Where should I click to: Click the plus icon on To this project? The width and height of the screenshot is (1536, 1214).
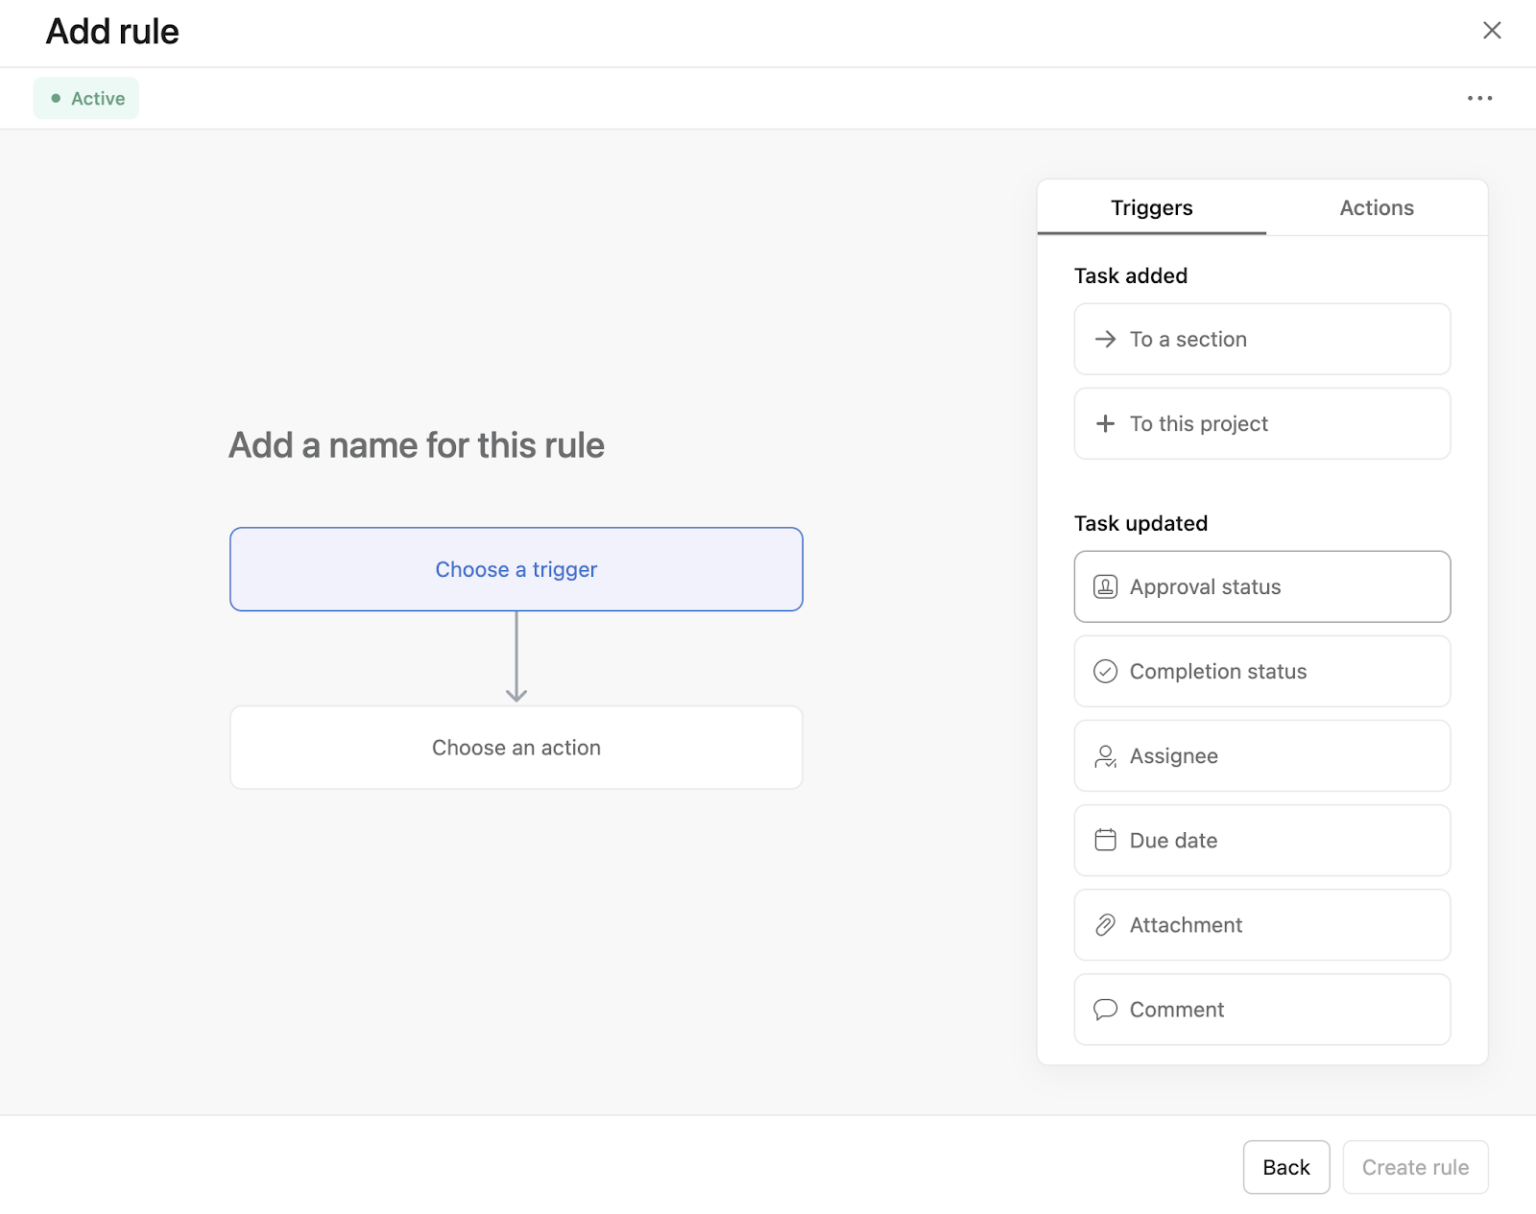coord(1105,423)
